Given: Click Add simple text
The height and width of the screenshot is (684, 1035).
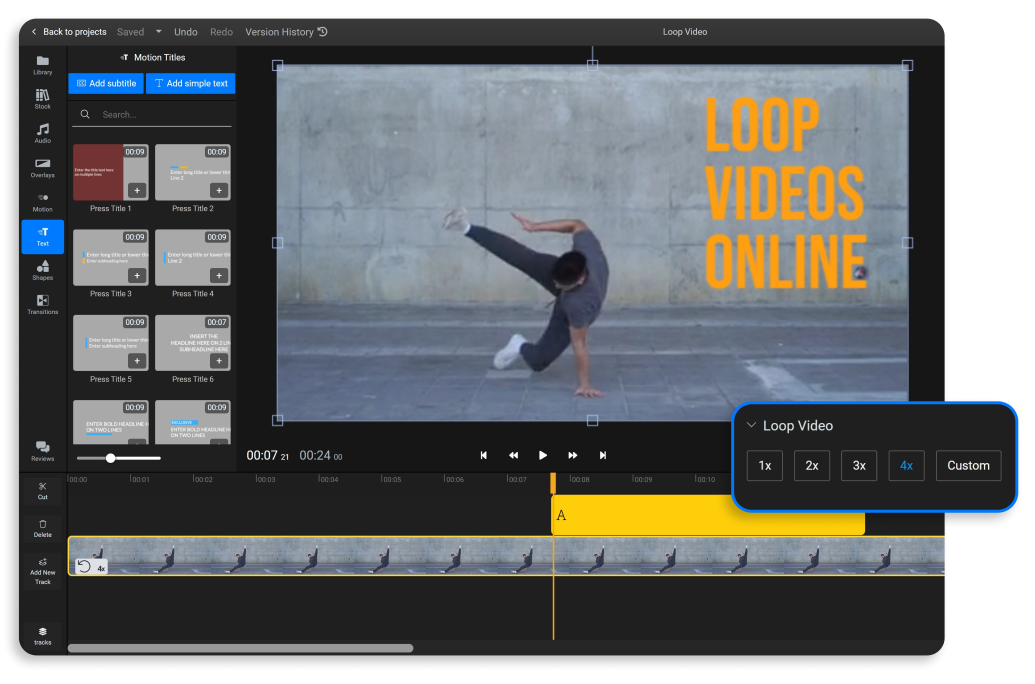Looking at the screenshot, I should click(x=190, y=83).
